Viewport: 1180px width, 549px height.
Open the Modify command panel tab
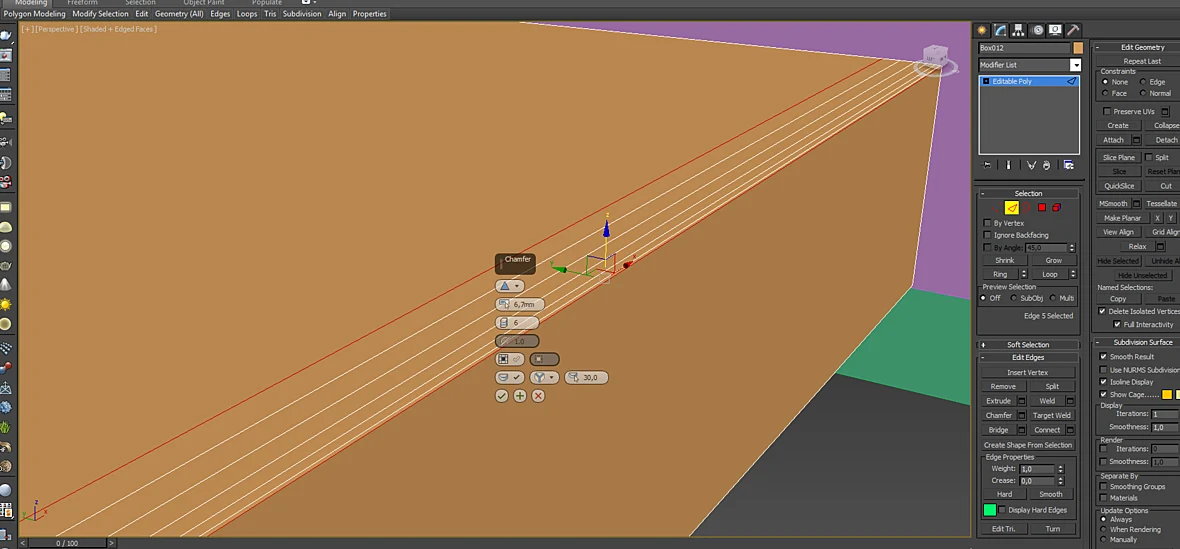pyautogui.click(x=1000, y=30)
